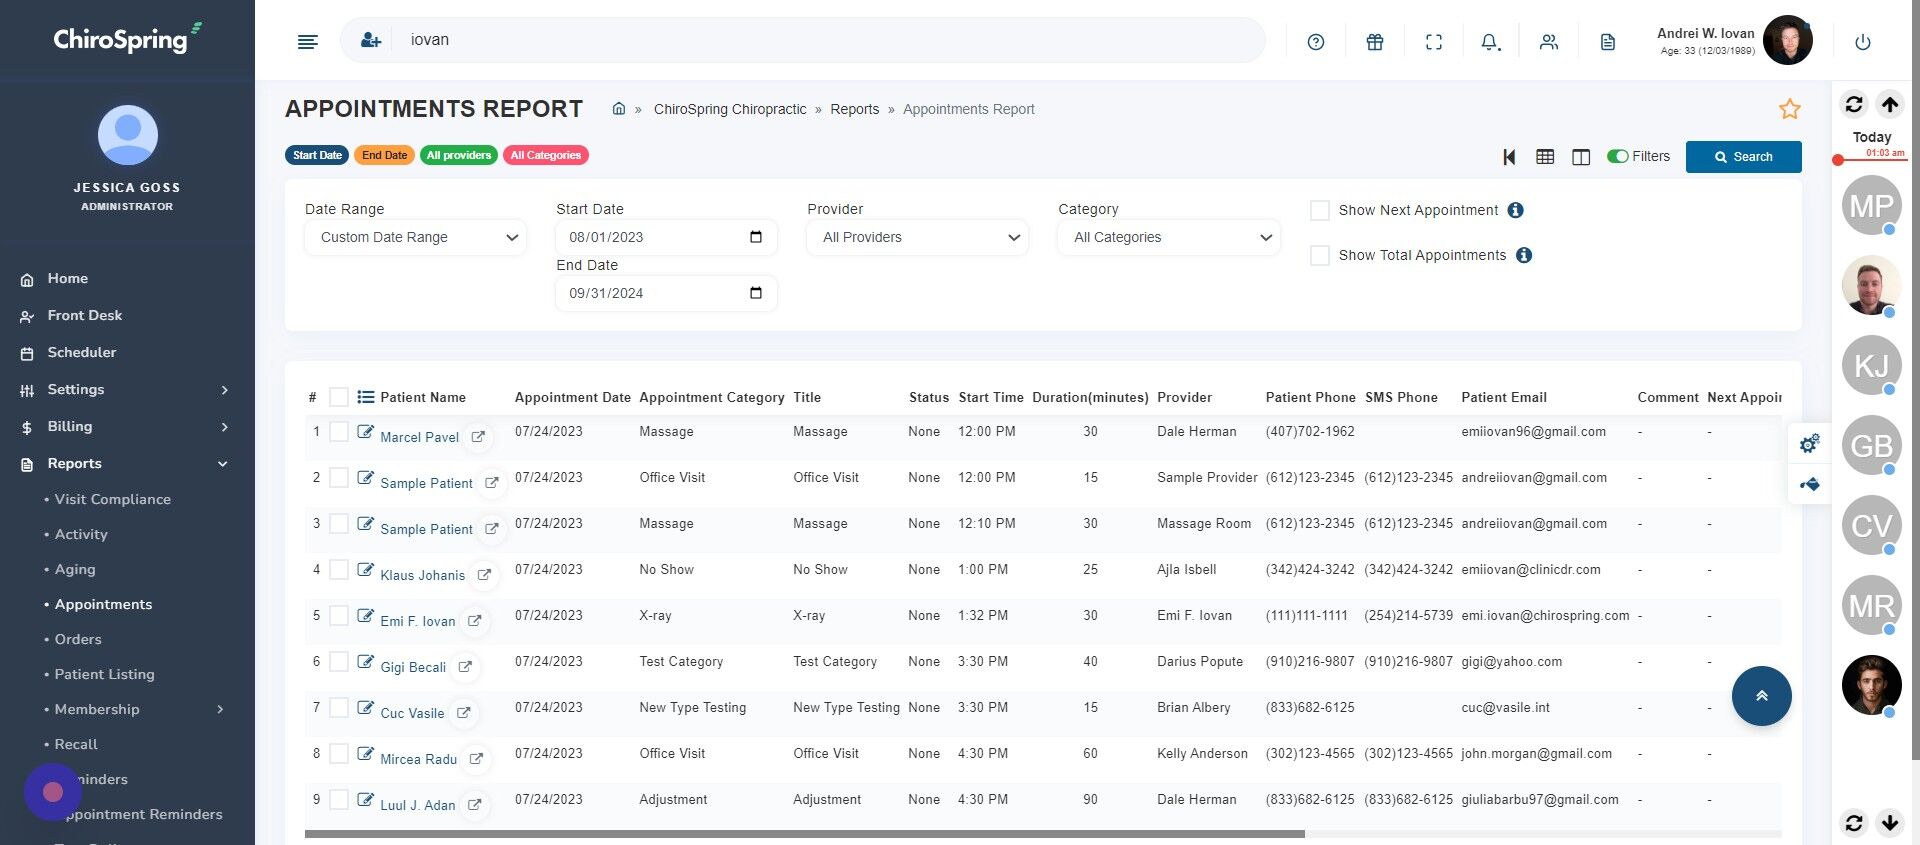Screen dimensions: 1920x845
Task: Open the gift box icon
Action: point(1375,42)
